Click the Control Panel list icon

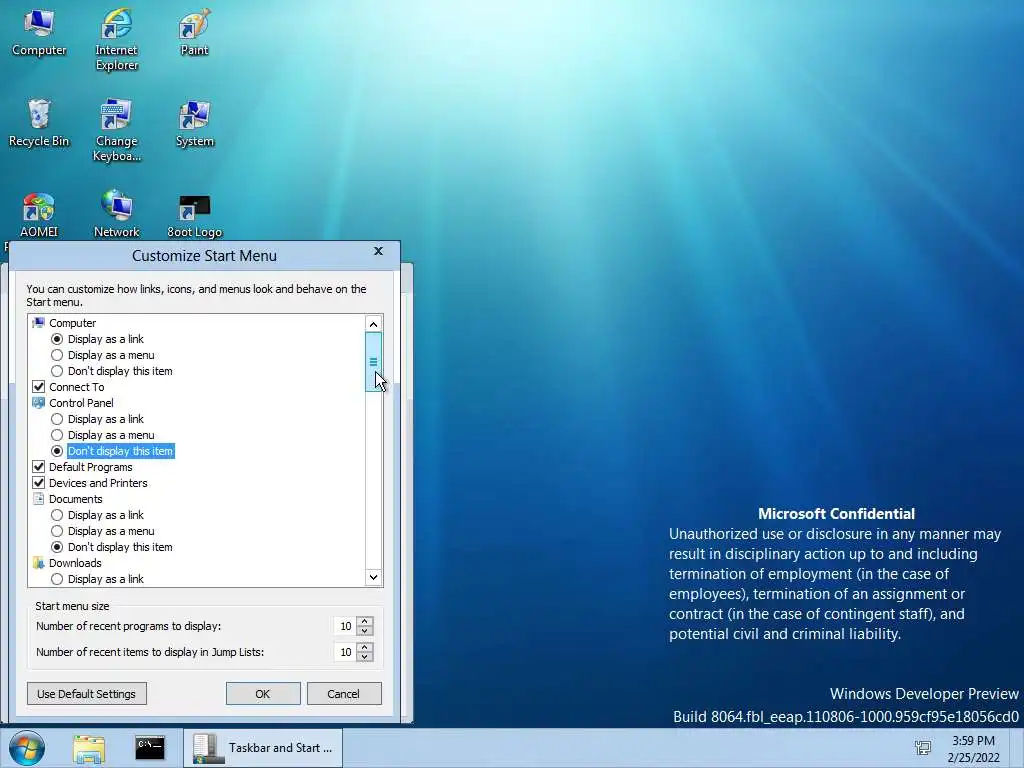[39, 403]
